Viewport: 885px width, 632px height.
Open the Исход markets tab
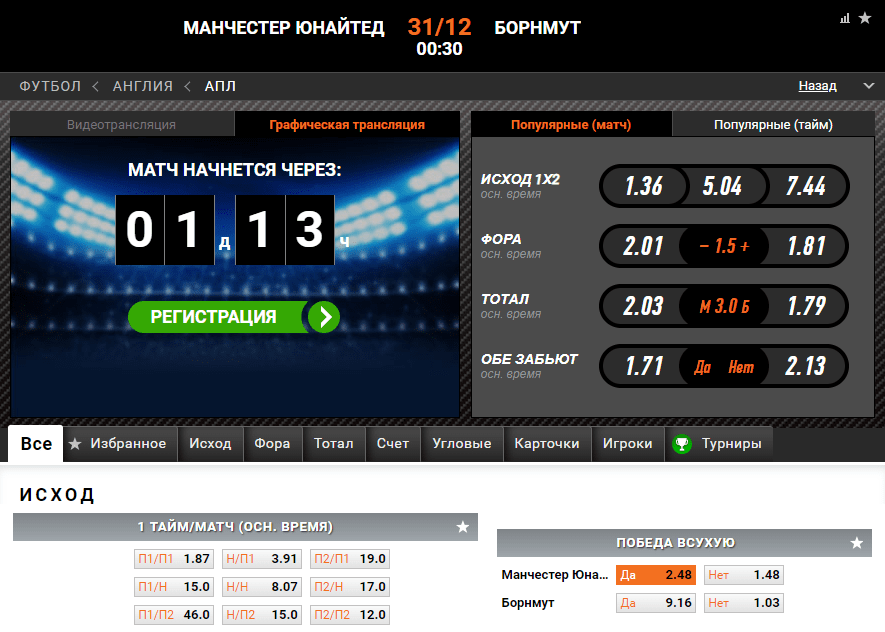[x=211, y=444]
